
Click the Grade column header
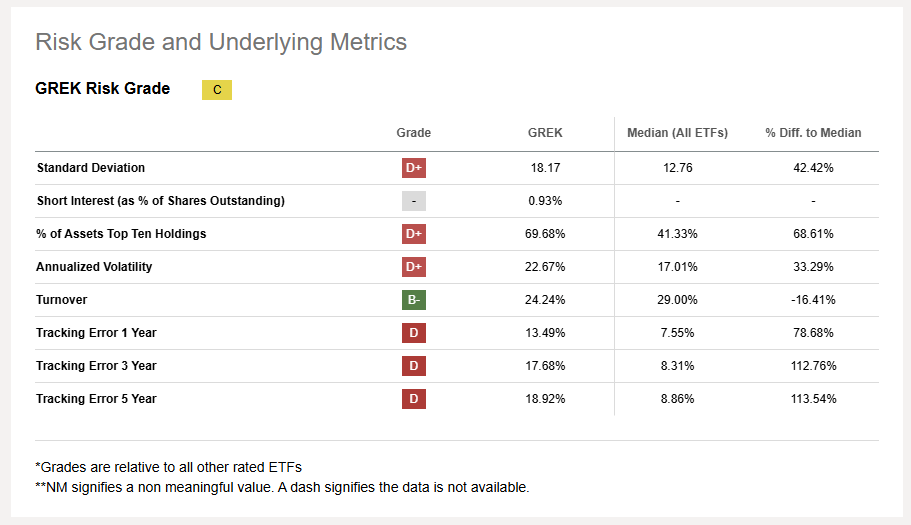point(414,133)
